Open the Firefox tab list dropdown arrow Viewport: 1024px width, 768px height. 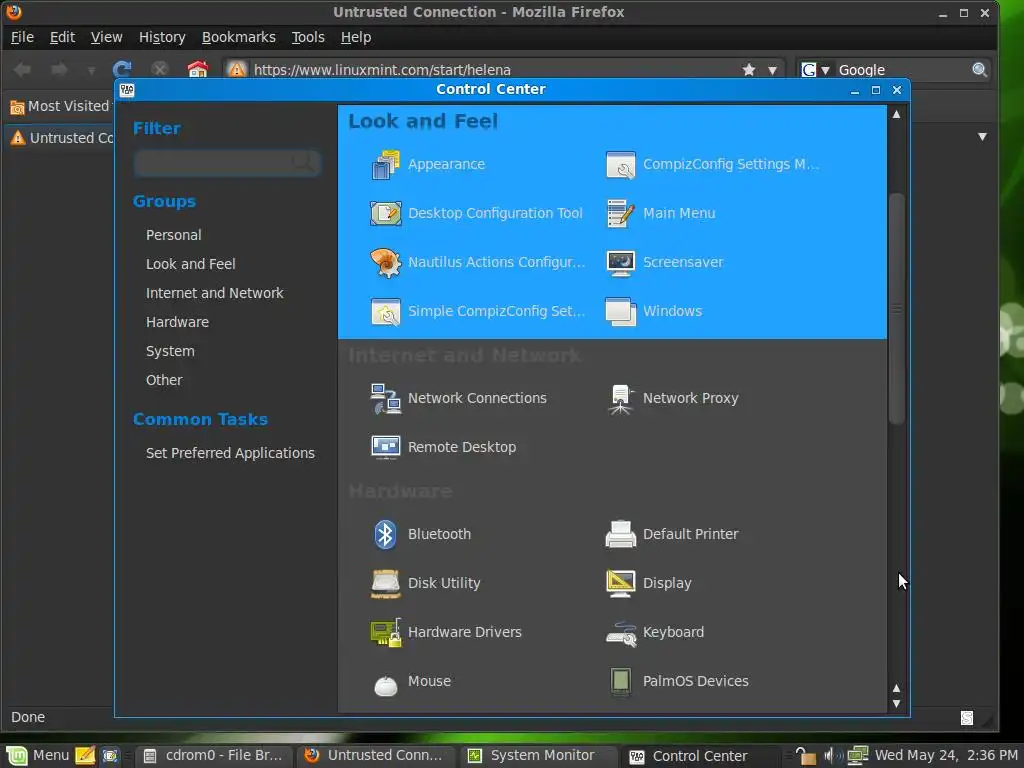tap(982, 137)
